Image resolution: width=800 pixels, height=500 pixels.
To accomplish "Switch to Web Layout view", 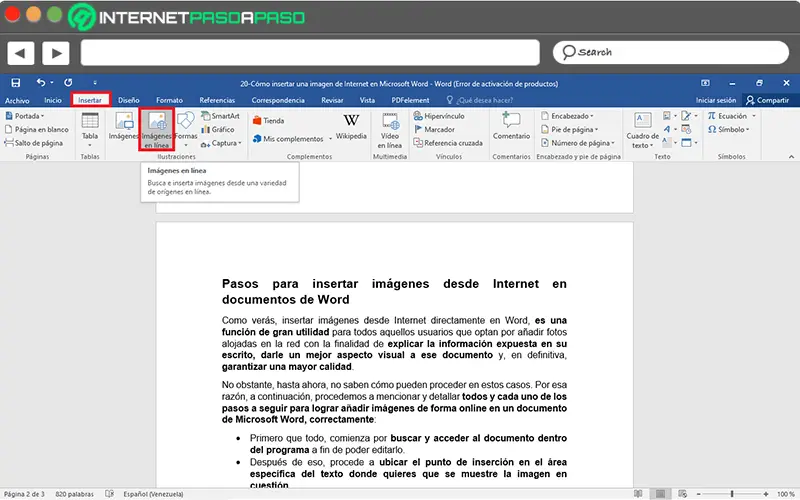I will (x=683, y=494).
